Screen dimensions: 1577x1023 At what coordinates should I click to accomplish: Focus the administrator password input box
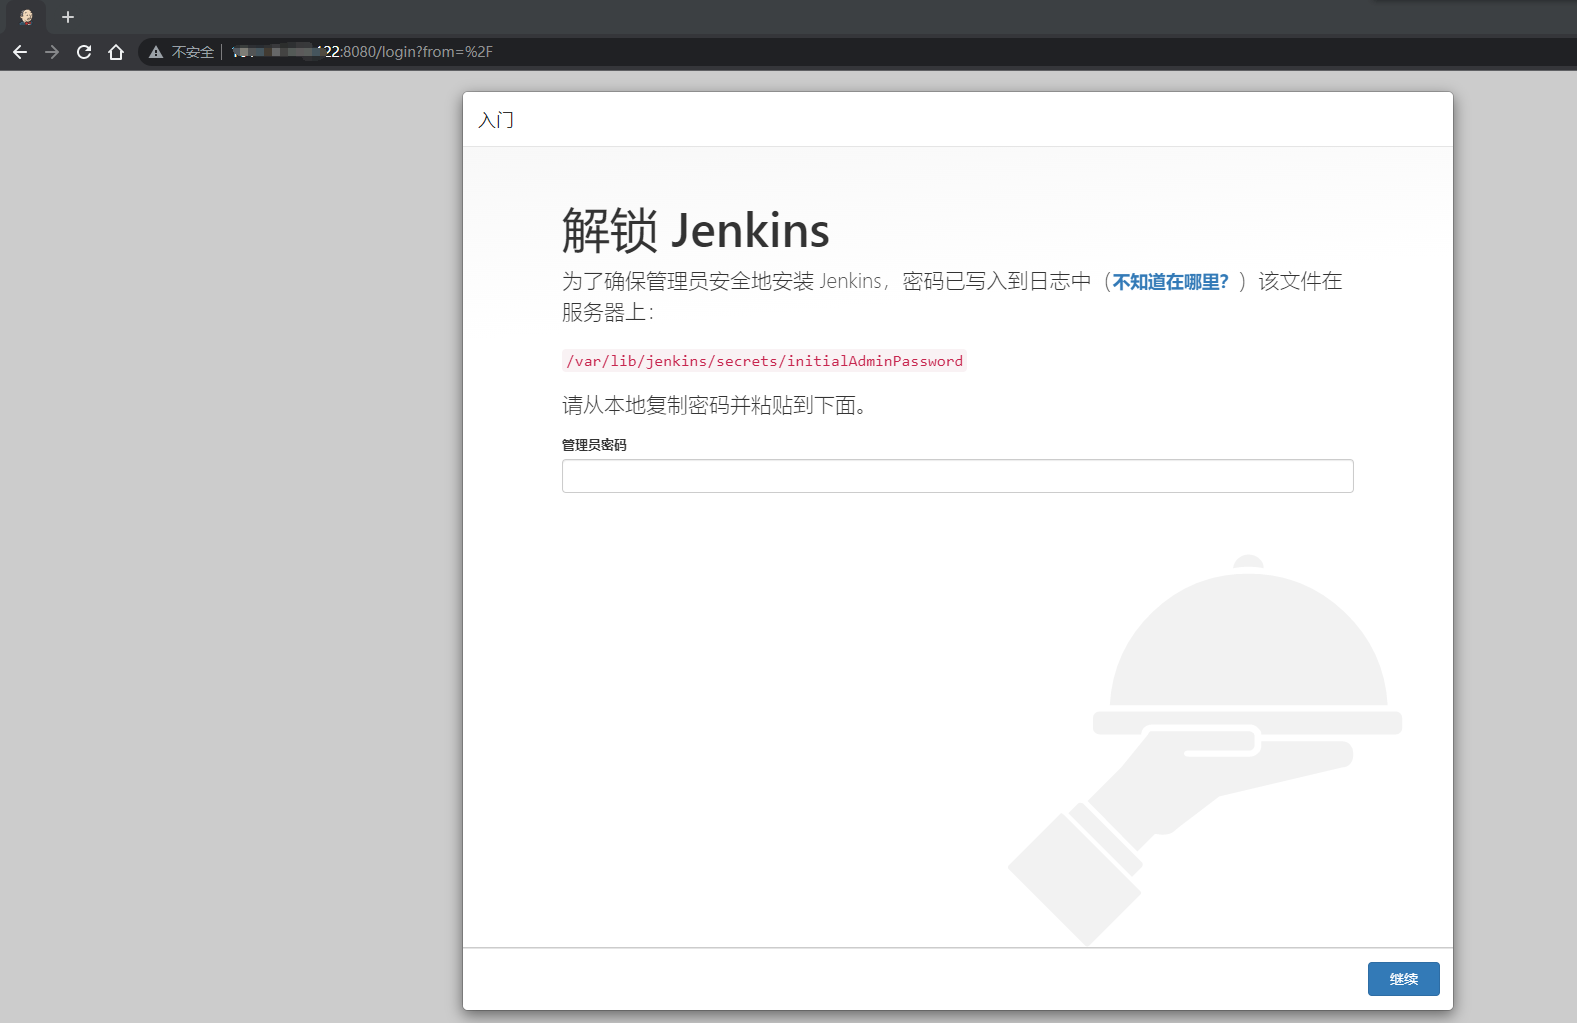pyautogui.click(x=957, y=476)
